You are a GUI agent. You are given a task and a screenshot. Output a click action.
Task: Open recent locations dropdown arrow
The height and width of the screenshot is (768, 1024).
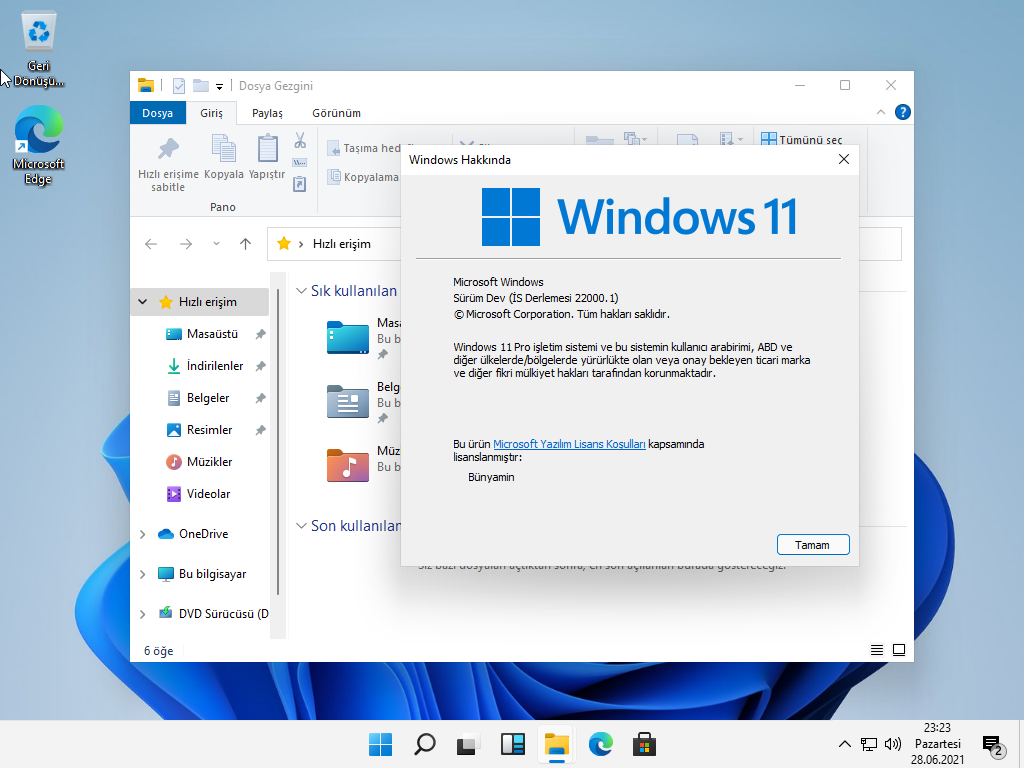pos(216,244)
